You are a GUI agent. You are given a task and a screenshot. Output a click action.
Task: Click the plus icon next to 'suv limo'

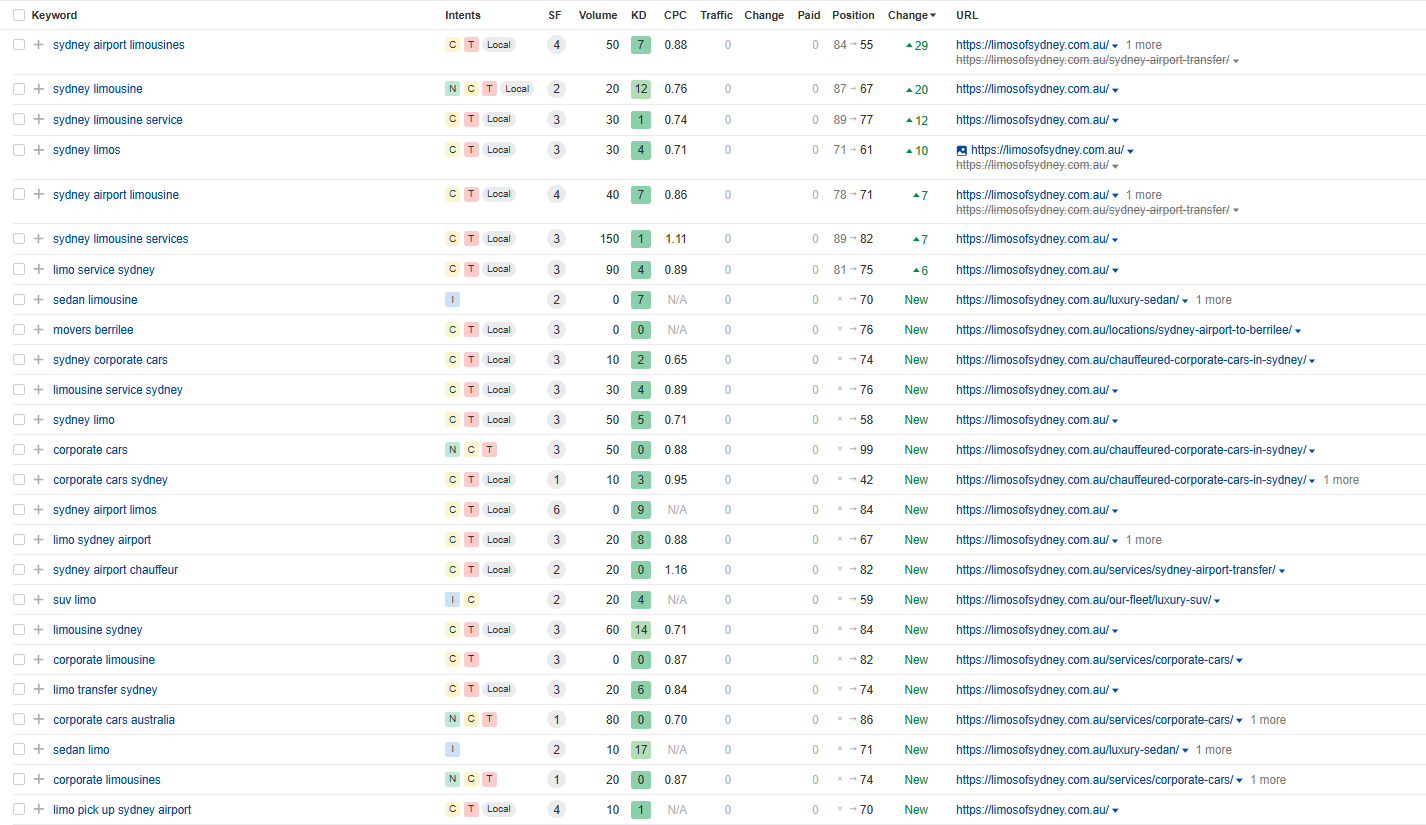coord(39,600)
